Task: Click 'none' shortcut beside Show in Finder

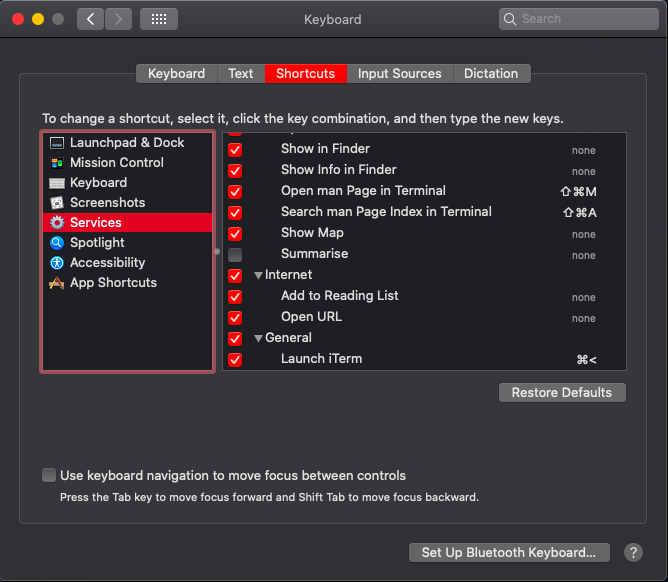Action: point(584,150)
